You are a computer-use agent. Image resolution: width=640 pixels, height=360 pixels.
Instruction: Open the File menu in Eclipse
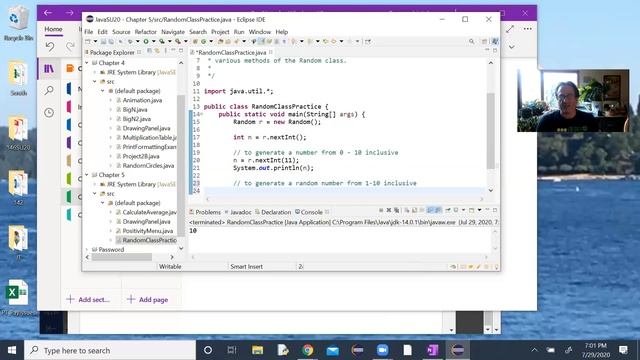click(x=89, y=32)
